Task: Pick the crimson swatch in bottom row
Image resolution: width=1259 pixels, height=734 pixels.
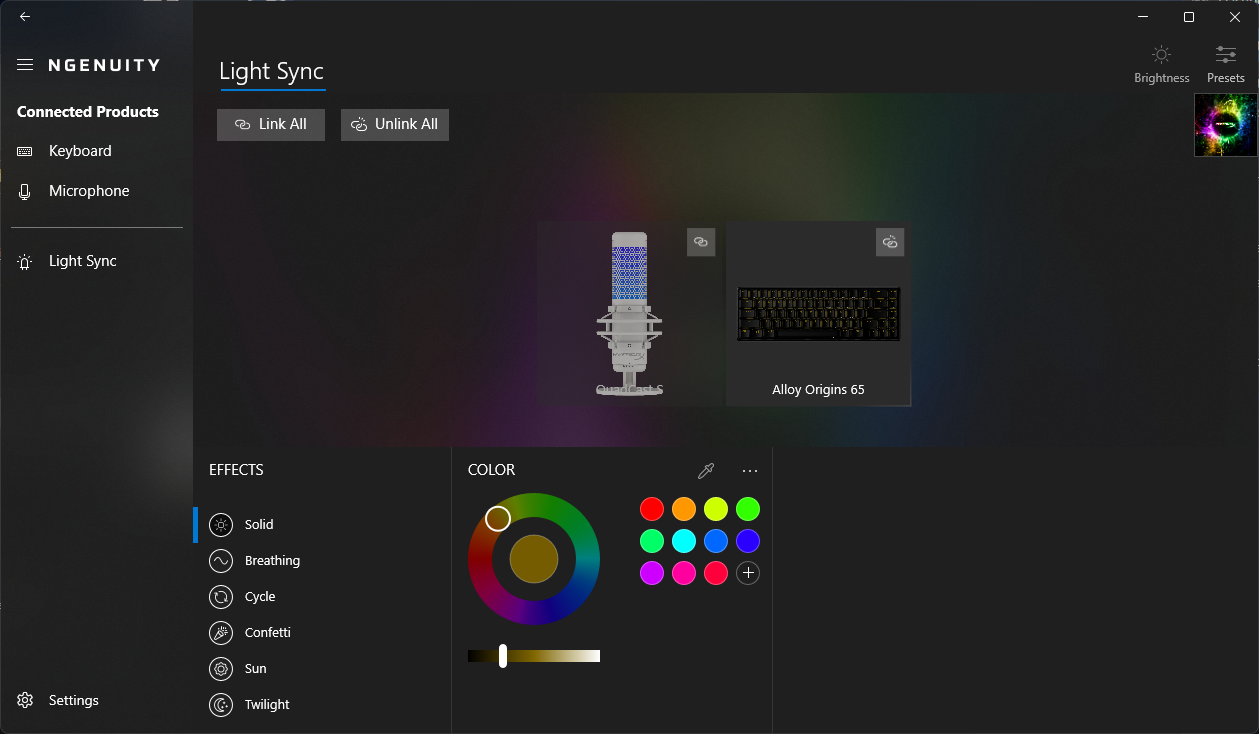Action: point(716,573)
